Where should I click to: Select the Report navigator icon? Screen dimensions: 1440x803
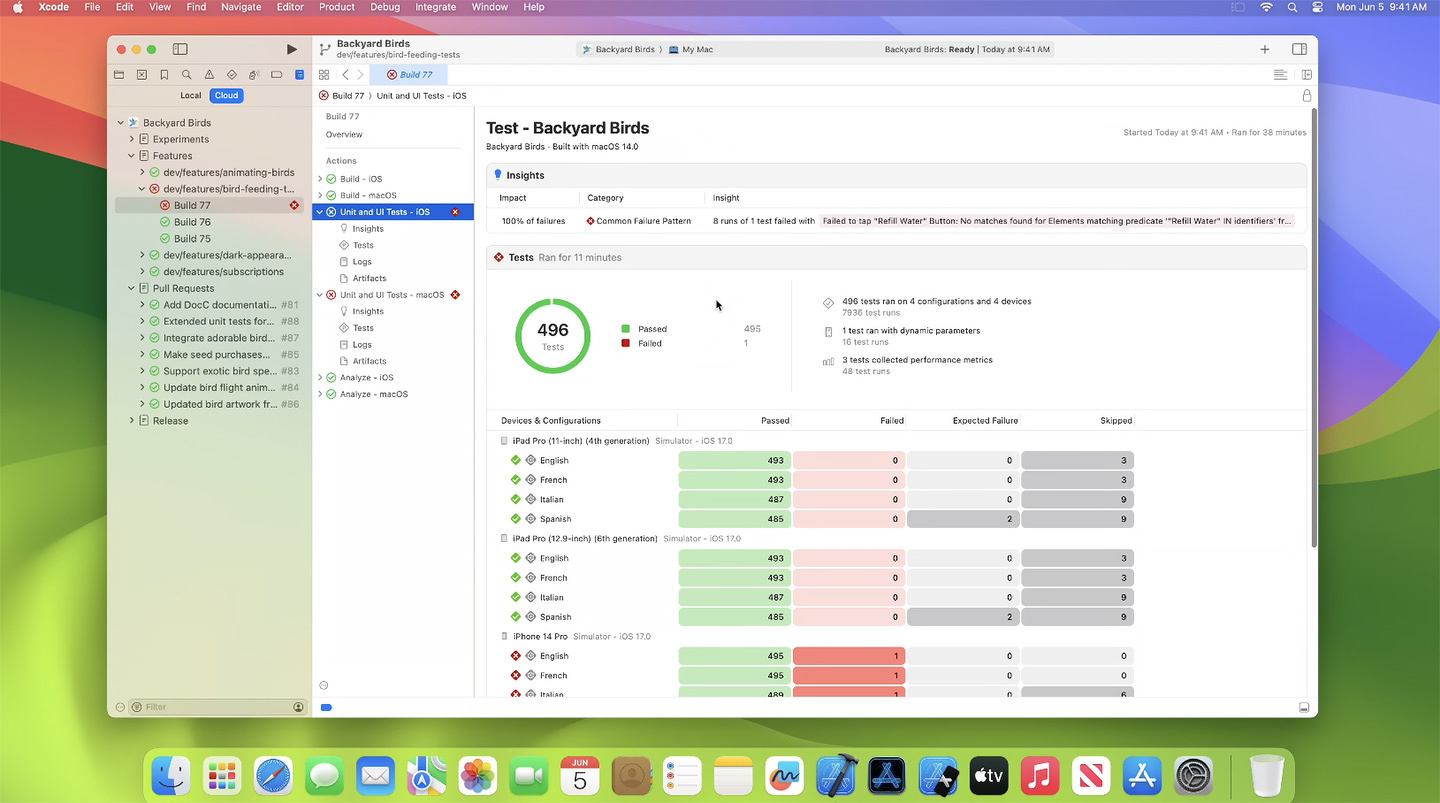pos(299,75)
